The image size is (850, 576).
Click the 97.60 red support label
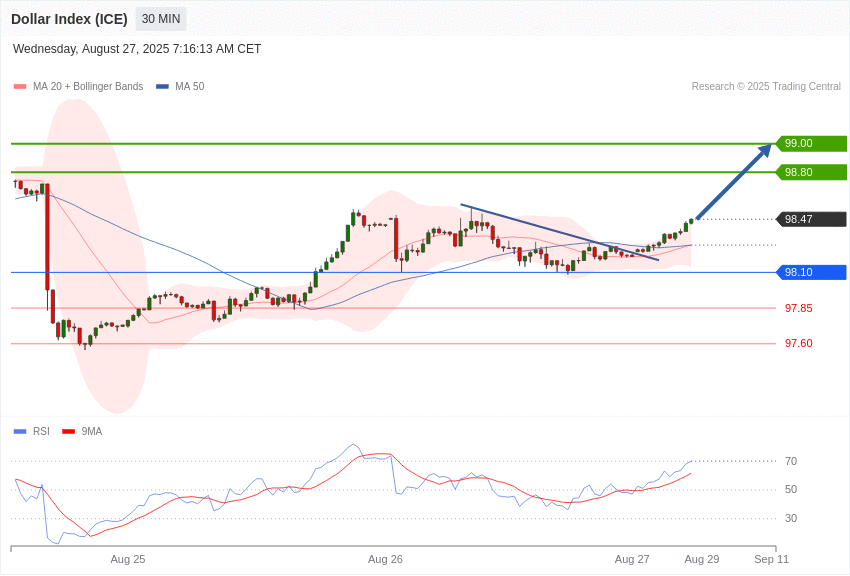click(799, 344)
